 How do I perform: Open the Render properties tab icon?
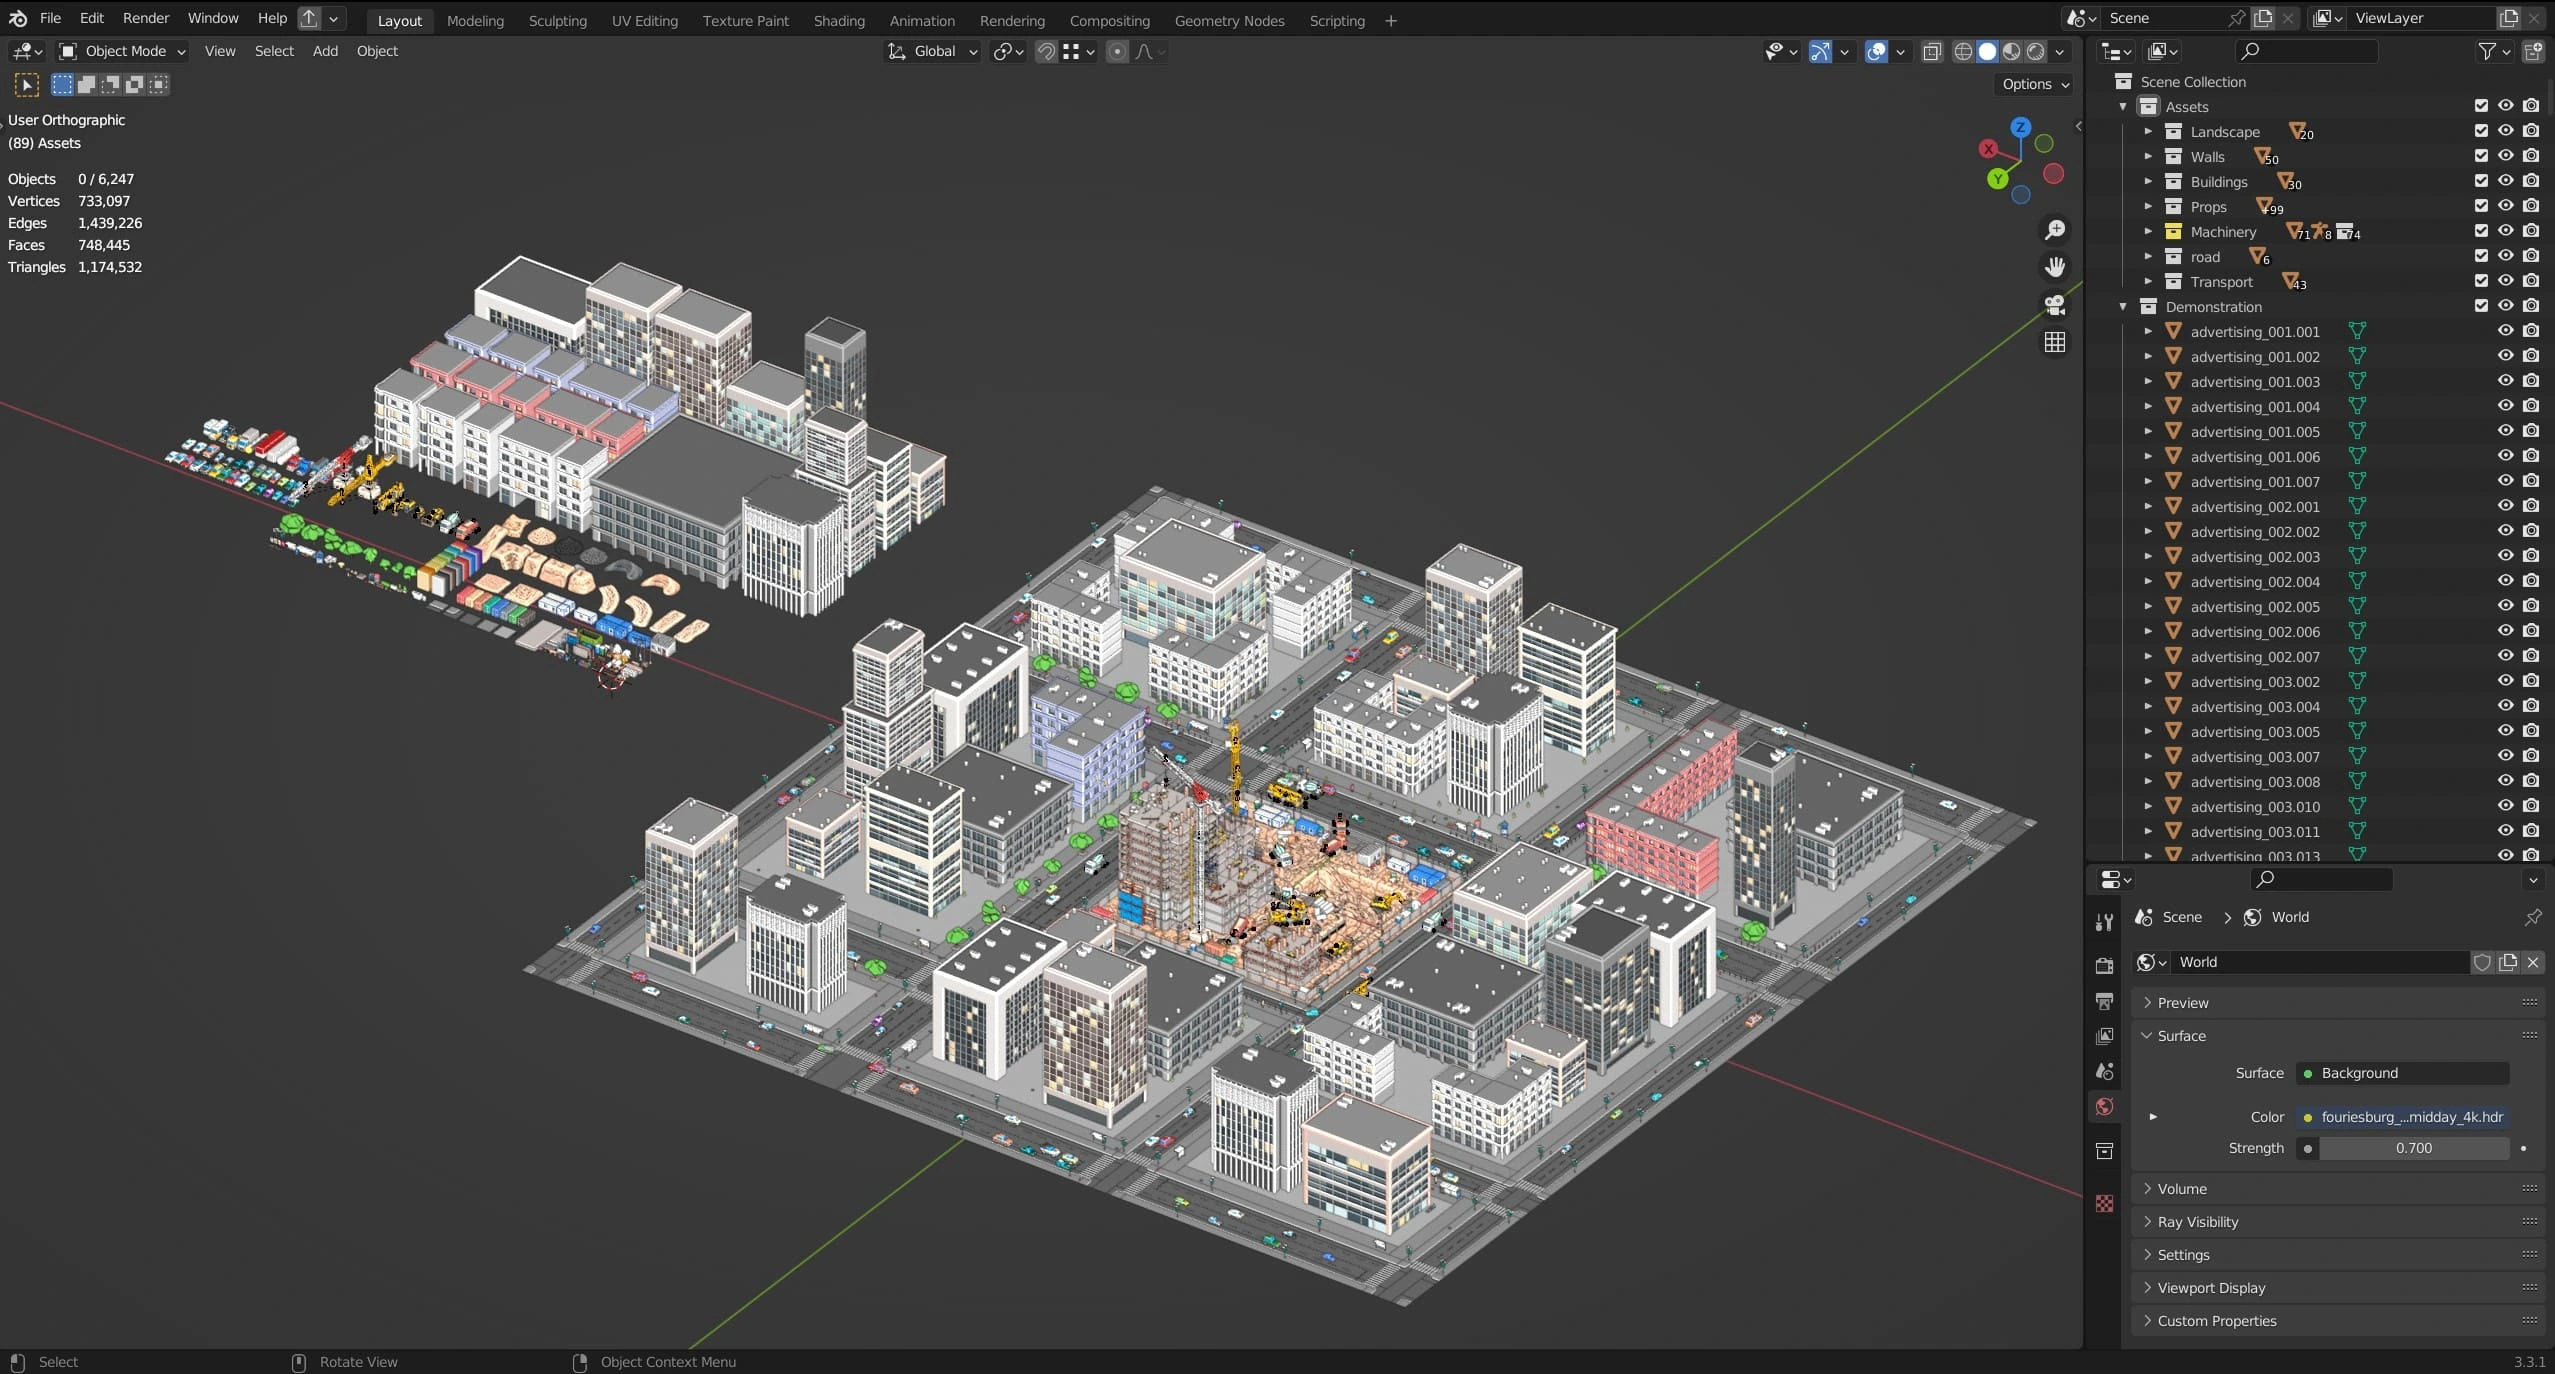pos(2104,965)
